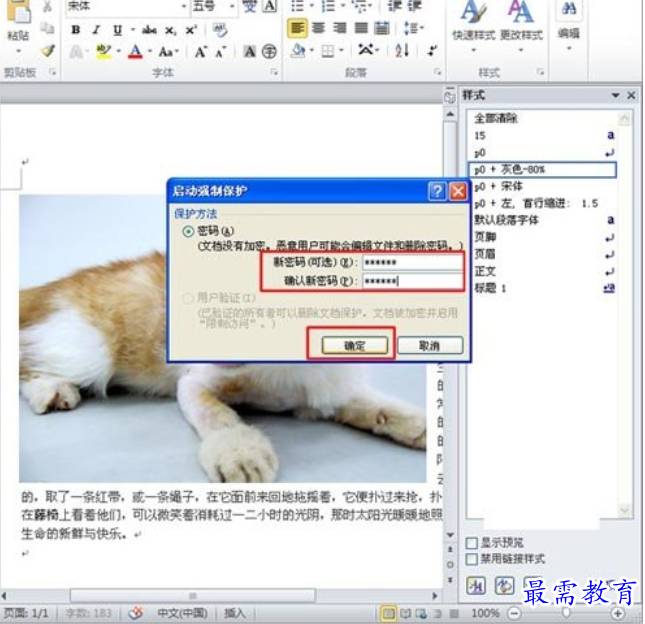Open Style Inspector icon in Styles pane
The image size is (645, 624).
pos(504,586)
